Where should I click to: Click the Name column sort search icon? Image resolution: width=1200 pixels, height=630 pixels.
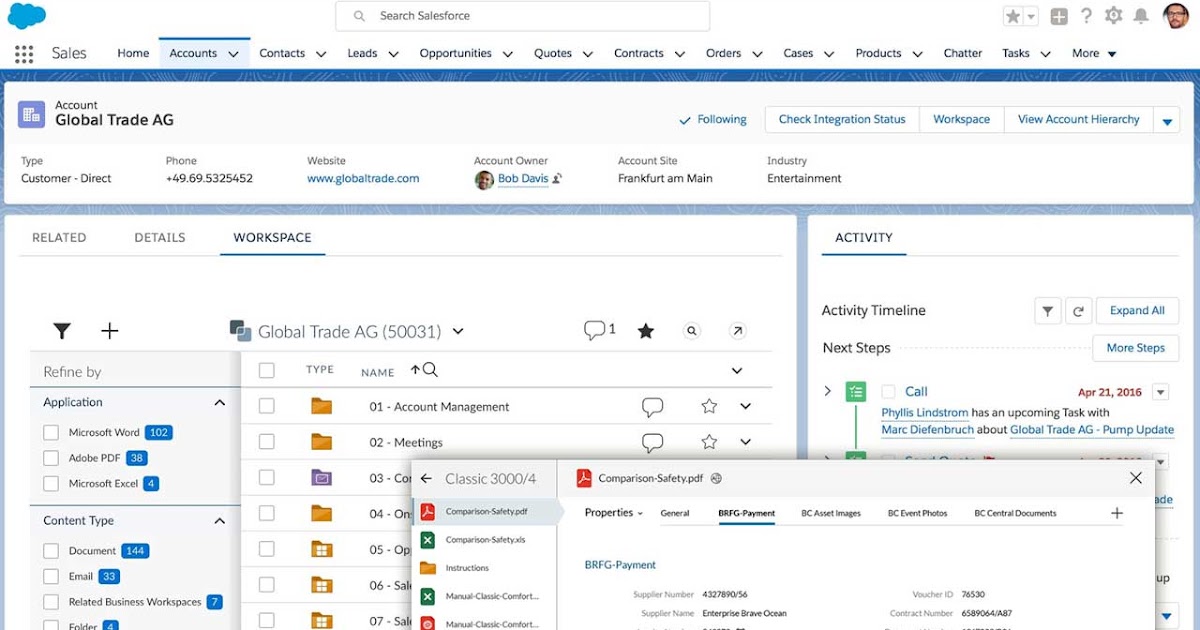click(x=430, y=370)
